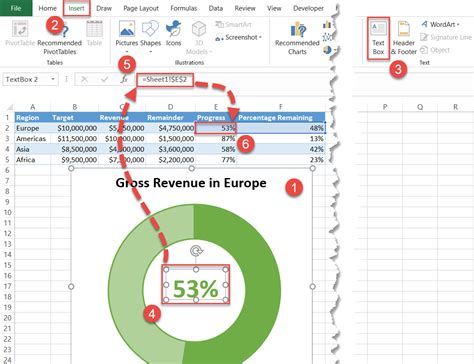Select the 53% text box in chart

pos(196,284)
